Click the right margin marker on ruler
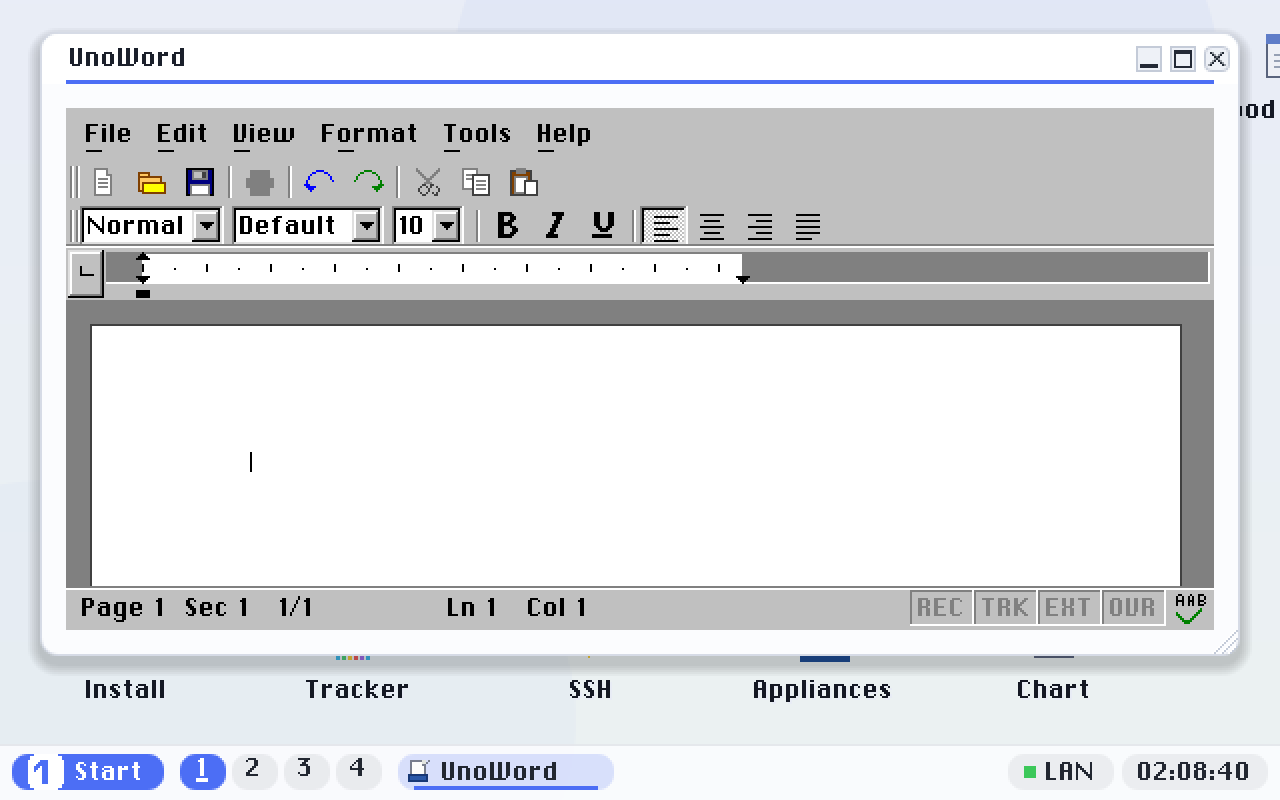Screen dimensions: 1280x800 pyautogui.click(x=743, y=280)
